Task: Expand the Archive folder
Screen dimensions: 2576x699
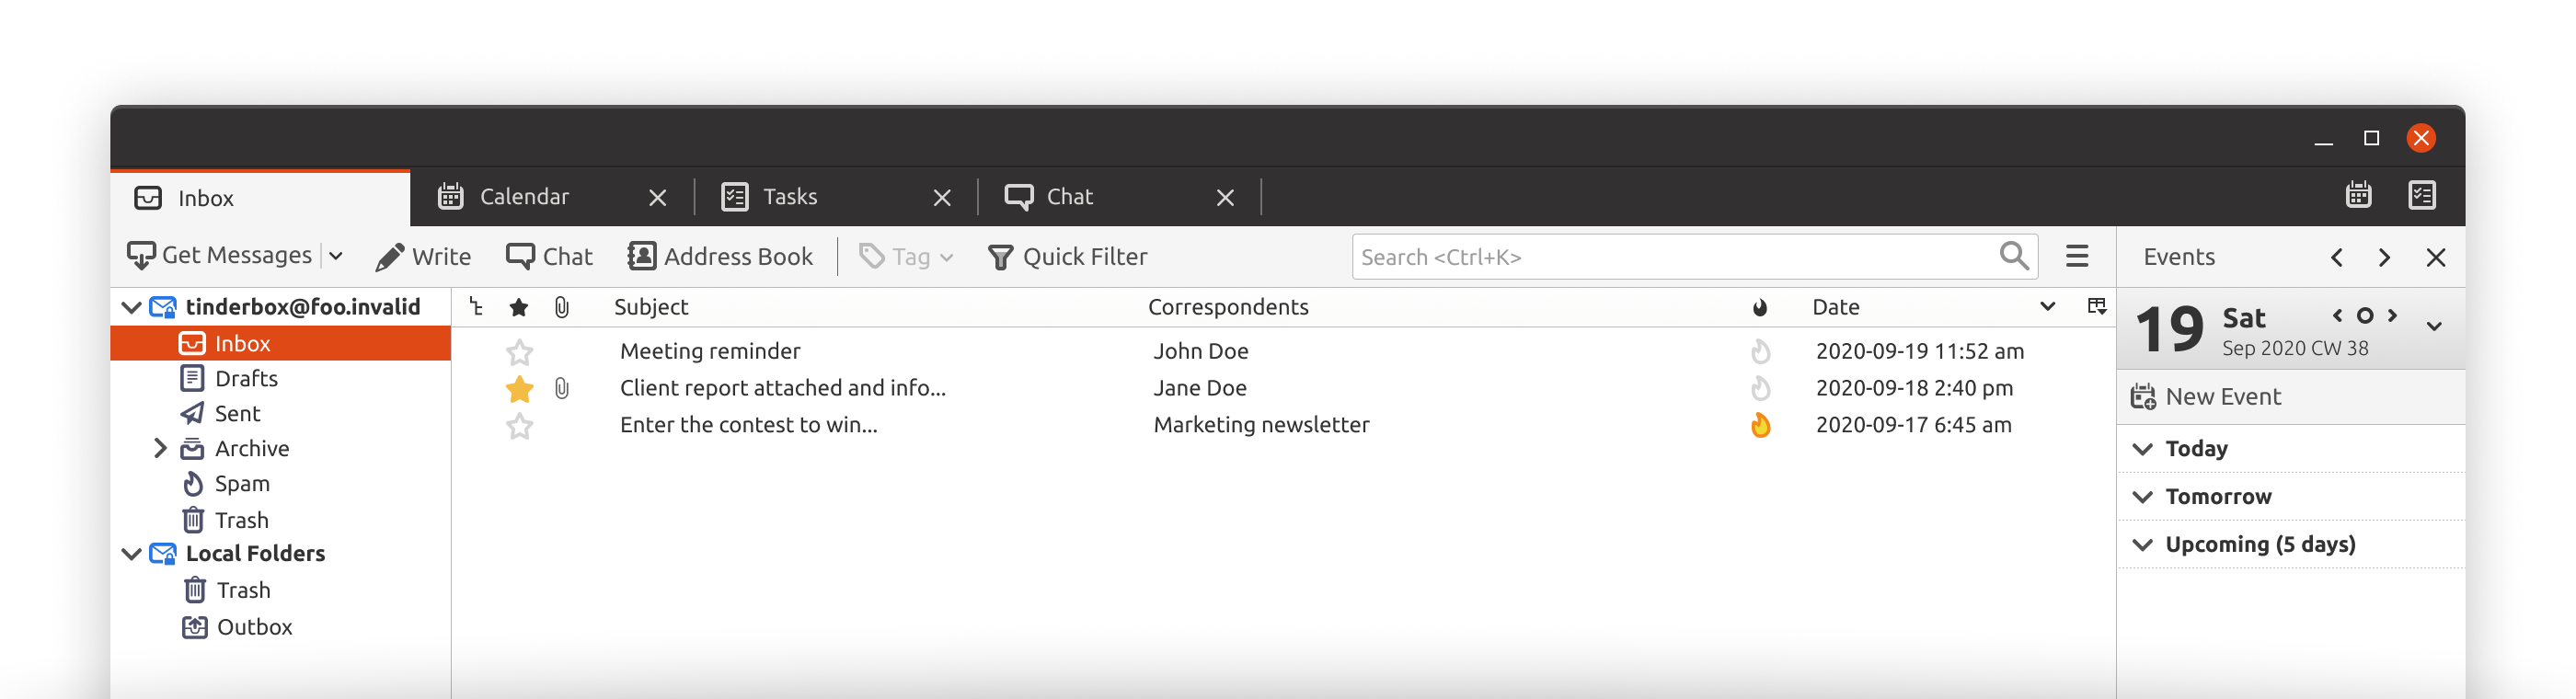Action: 159,448
